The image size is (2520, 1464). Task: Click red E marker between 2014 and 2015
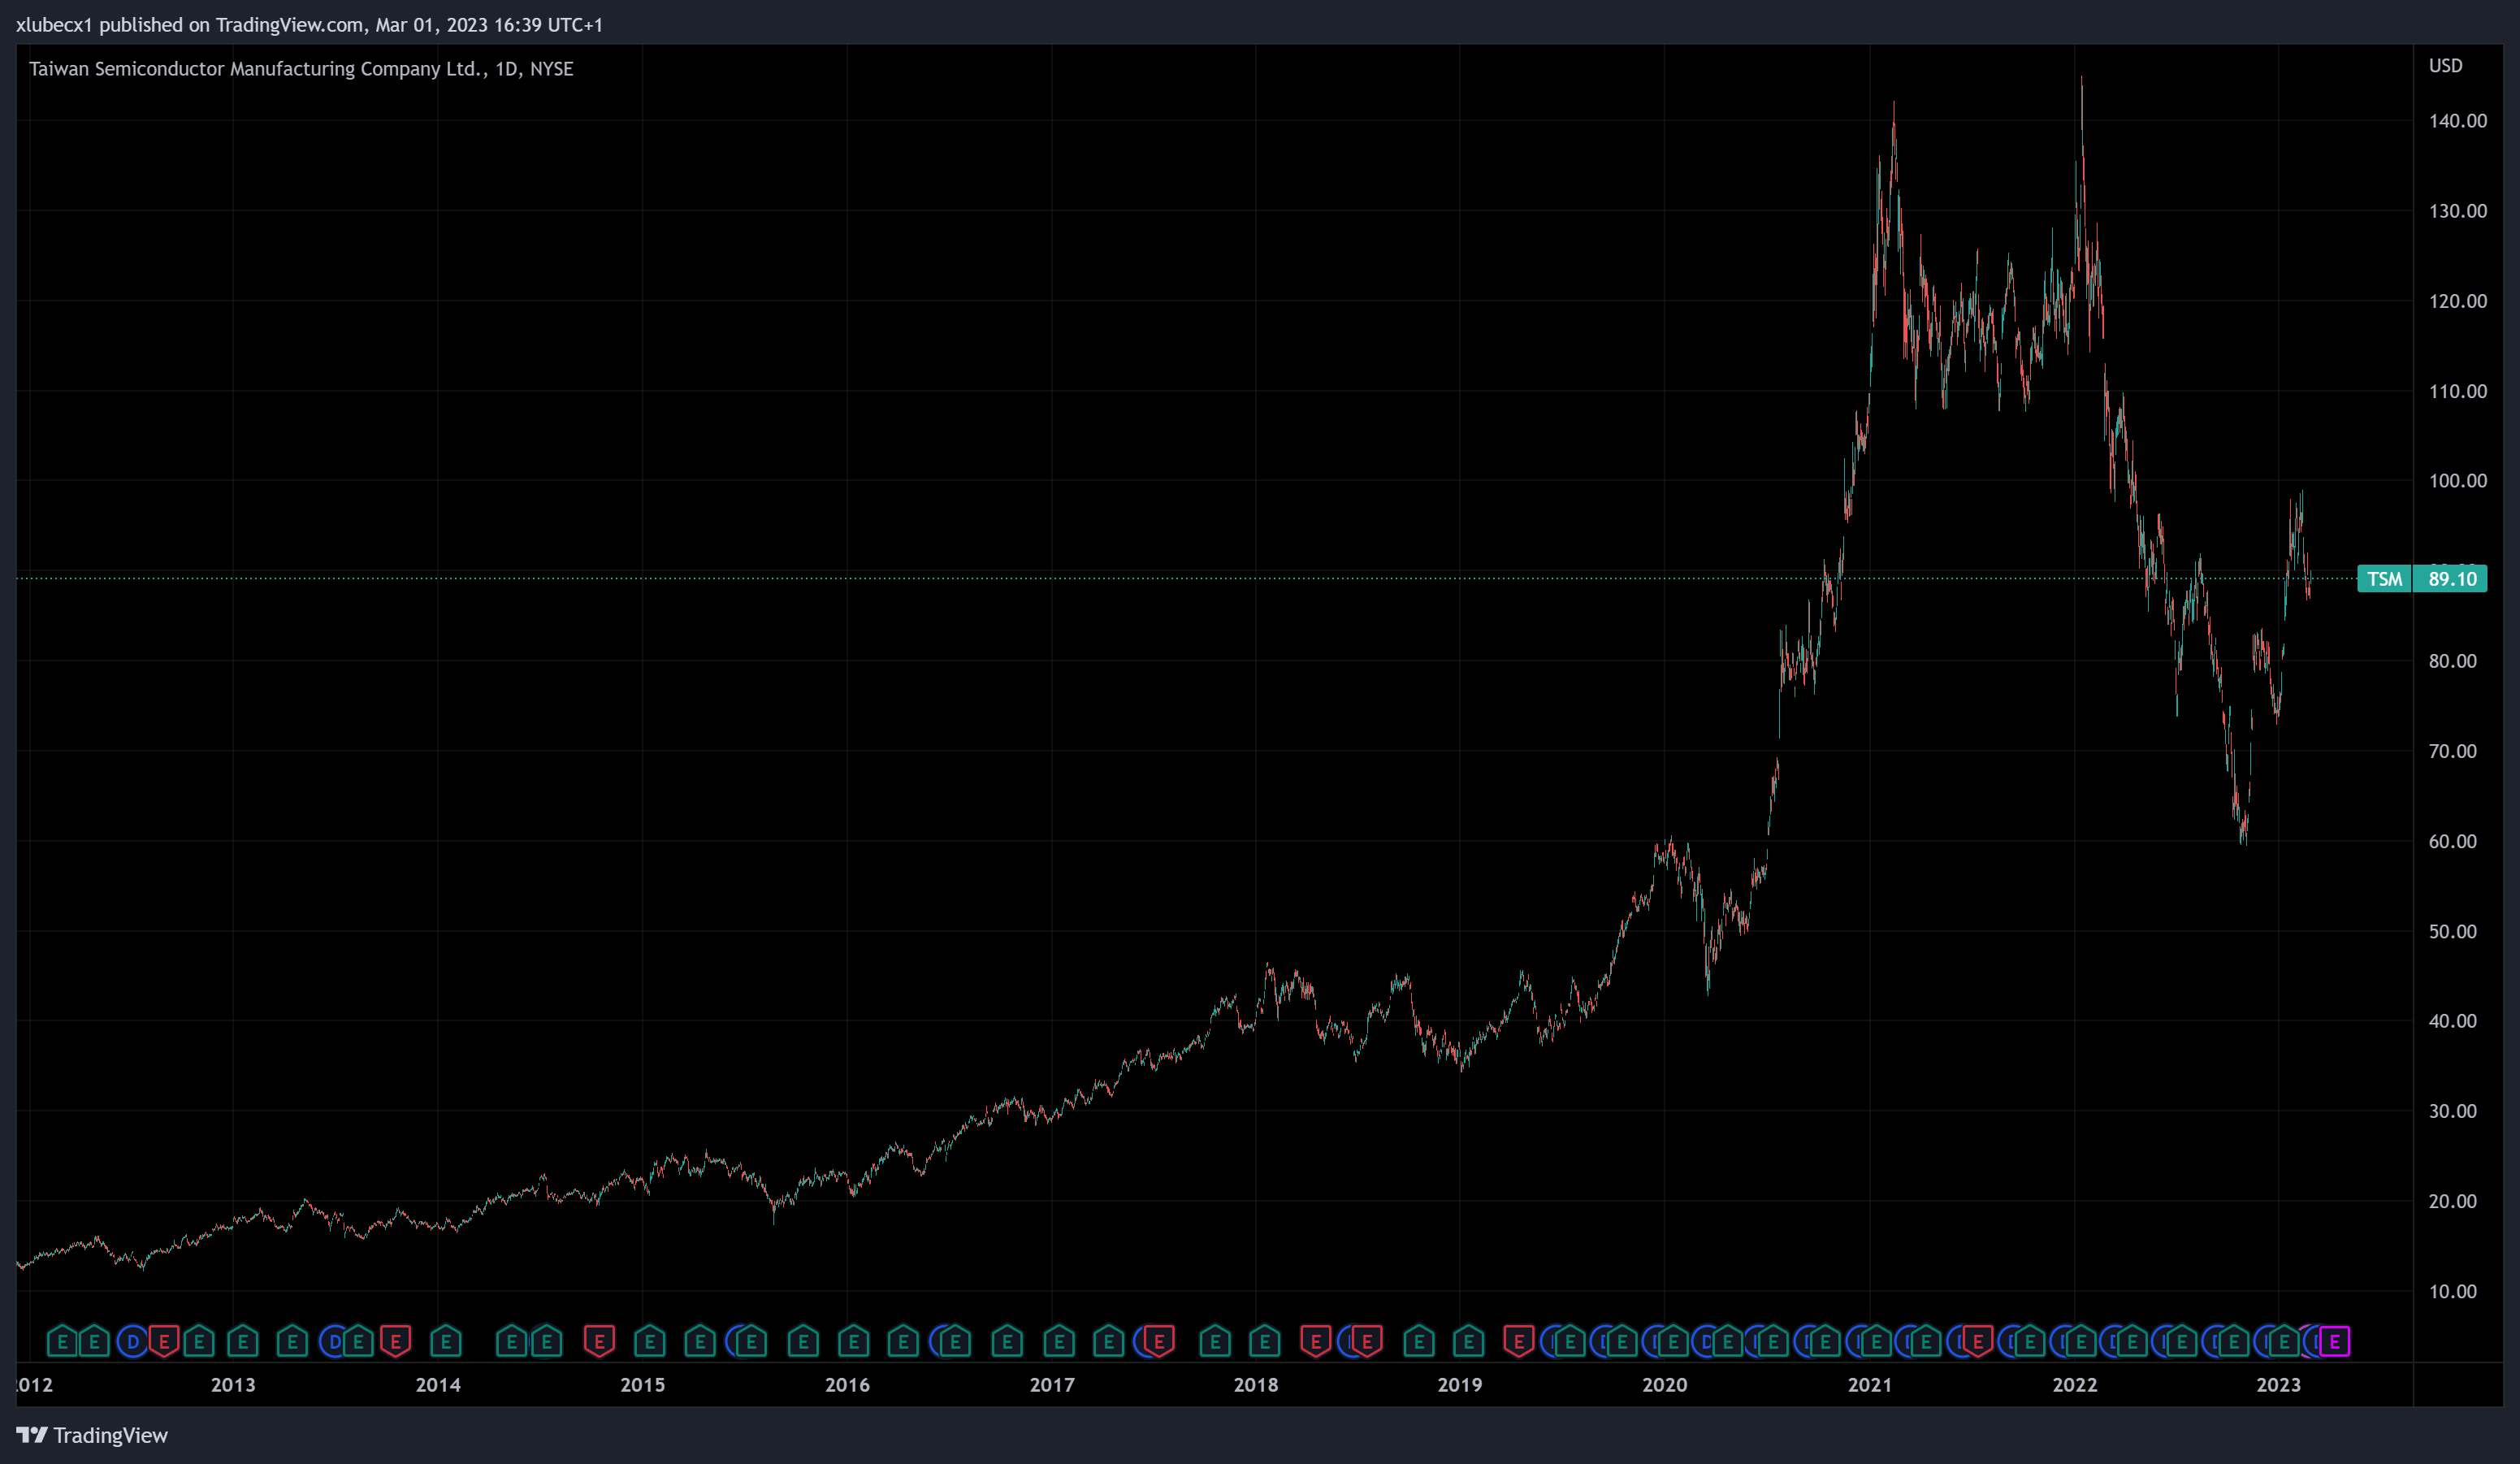[599, 1341]
